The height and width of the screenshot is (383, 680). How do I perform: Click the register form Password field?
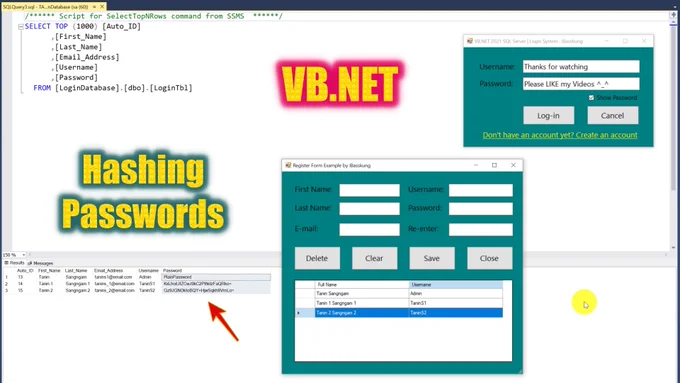pyautogui.click(x=481, y=209)
